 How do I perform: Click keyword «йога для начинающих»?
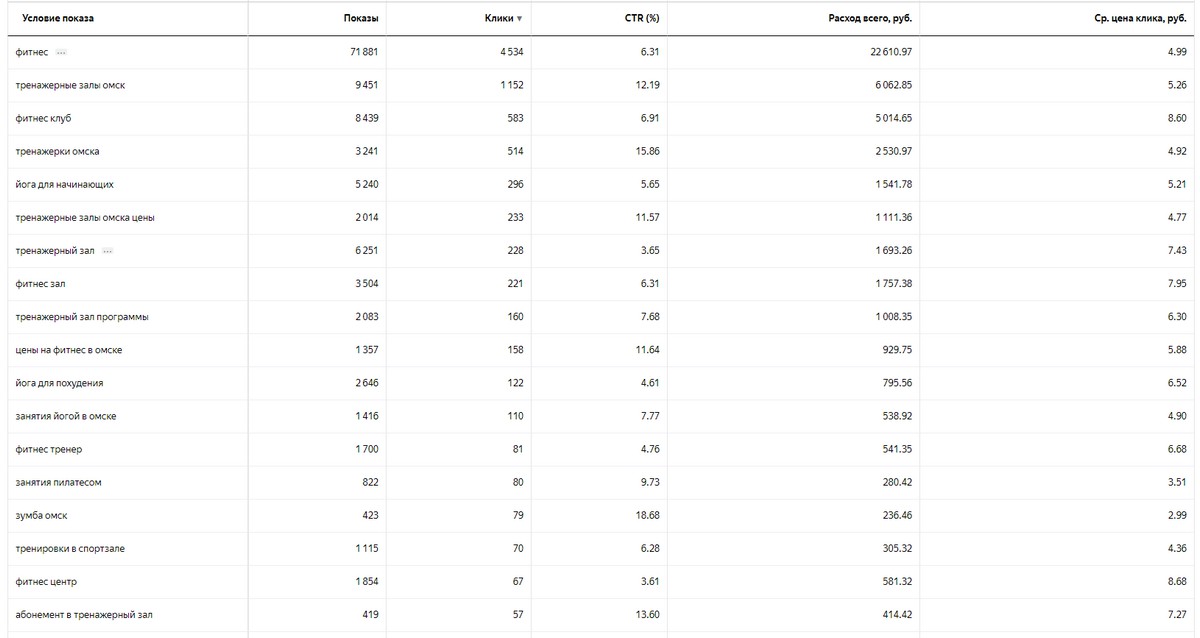tap(64, 184)
